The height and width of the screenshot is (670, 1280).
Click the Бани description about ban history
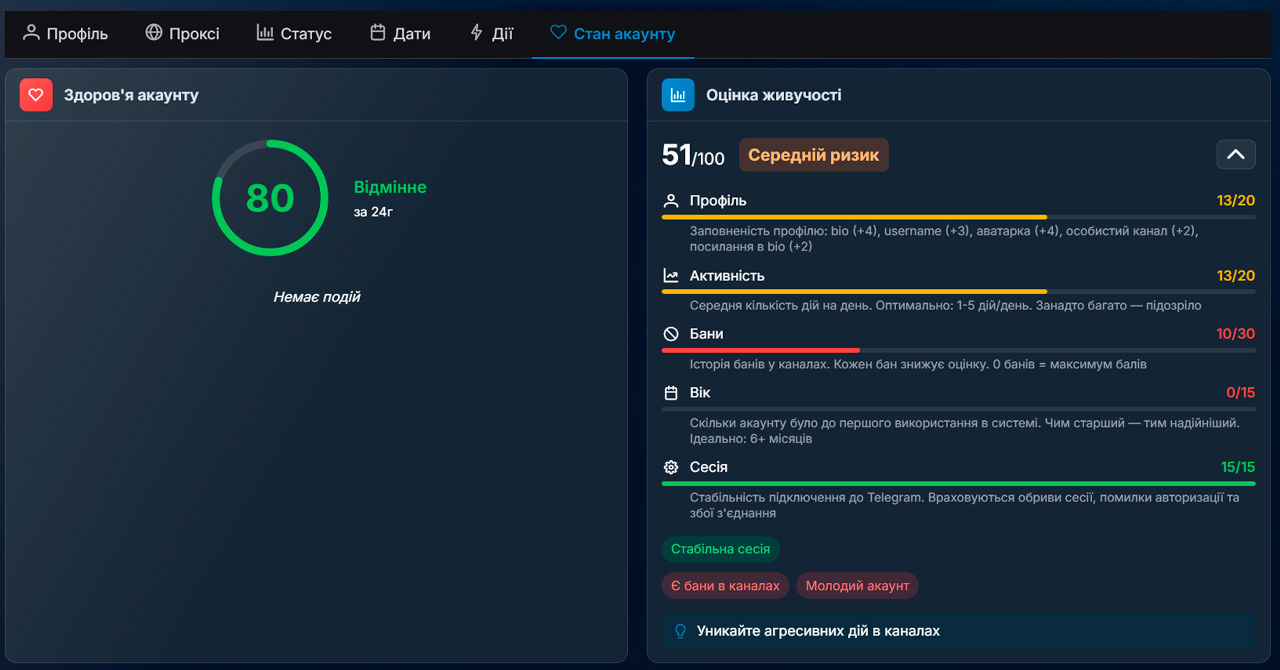click(x=918, y=364)
